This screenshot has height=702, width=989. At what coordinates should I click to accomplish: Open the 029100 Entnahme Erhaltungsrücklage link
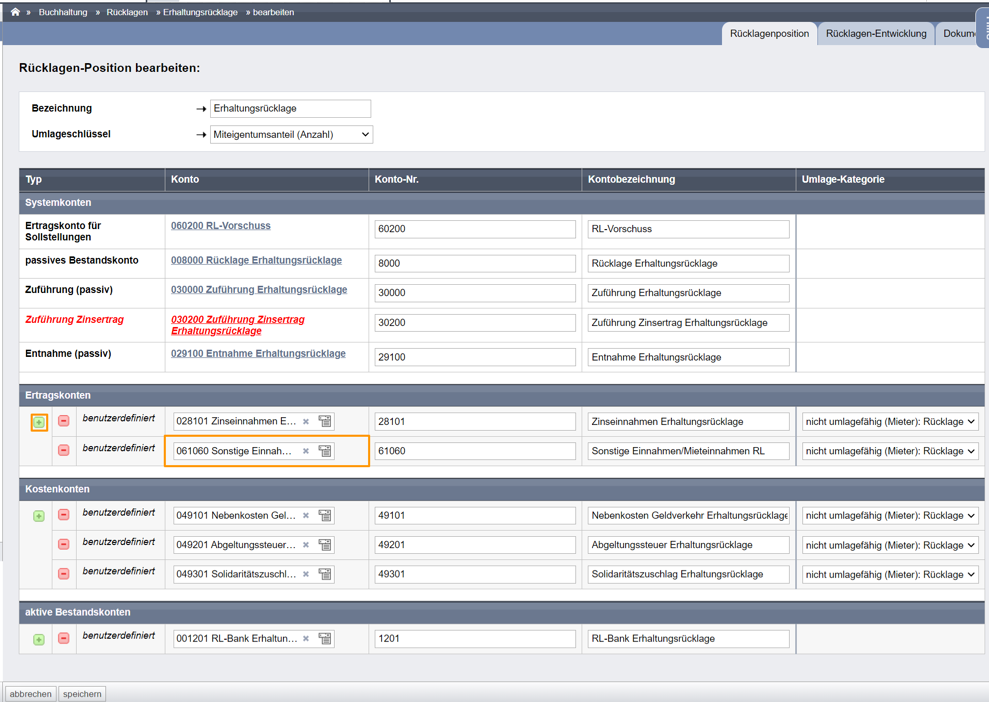click(258, 354)
